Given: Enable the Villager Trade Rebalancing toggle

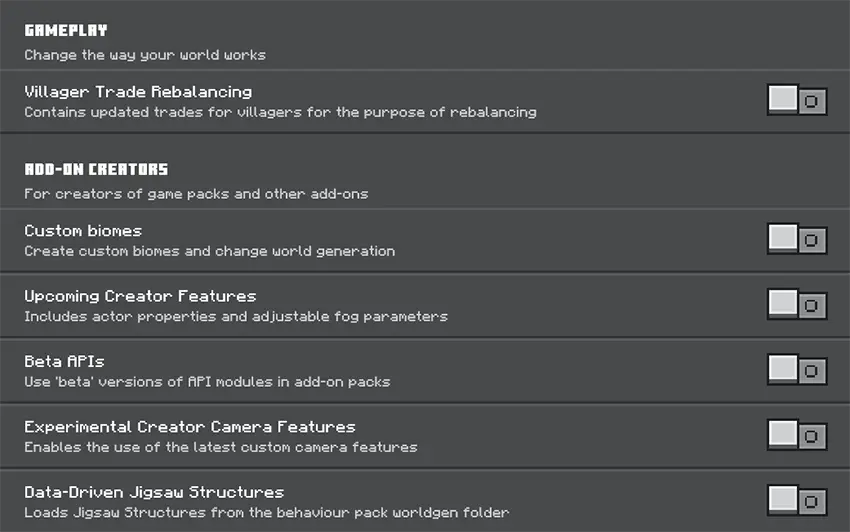Looking at the screenshot, I should 797,101.
